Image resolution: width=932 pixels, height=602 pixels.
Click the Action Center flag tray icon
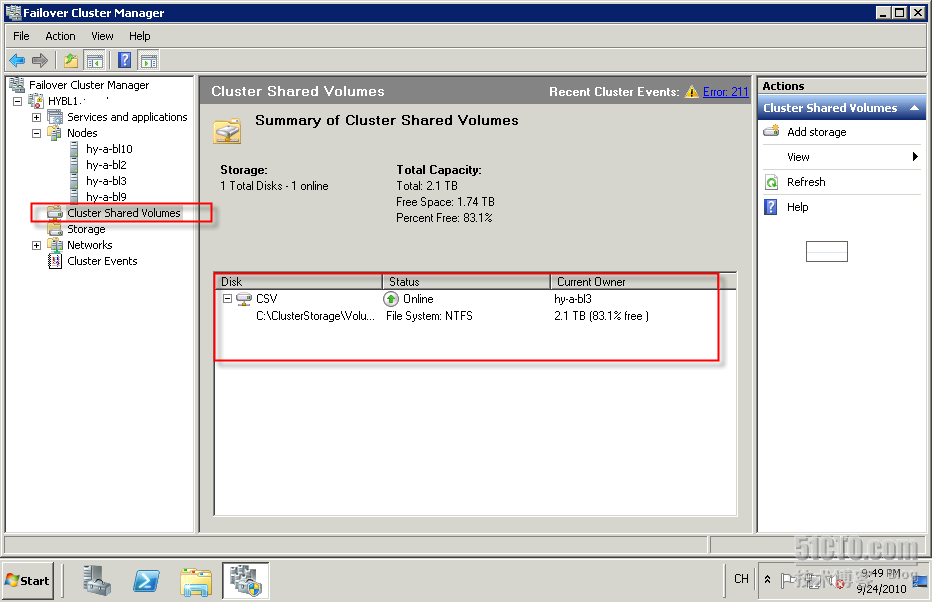(x=788, y=581)
